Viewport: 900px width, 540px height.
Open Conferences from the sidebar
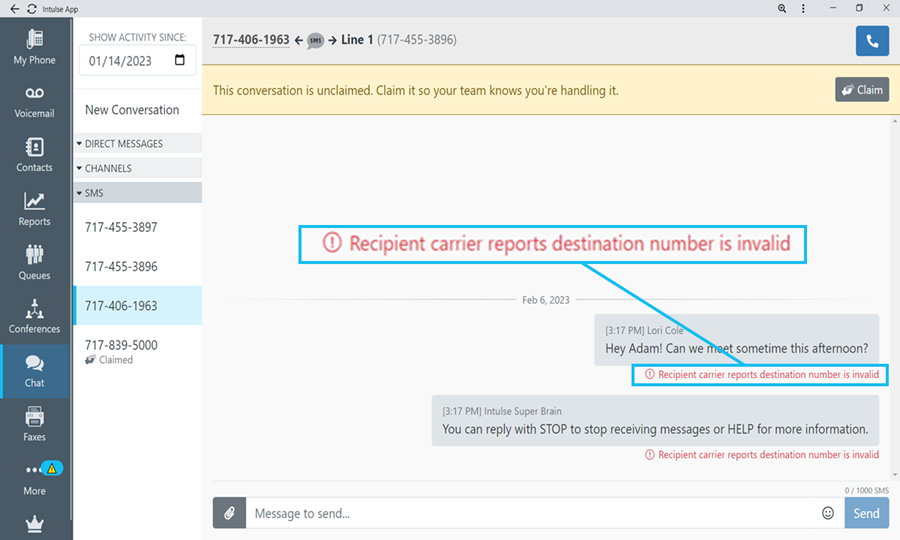tap(34, 317)
